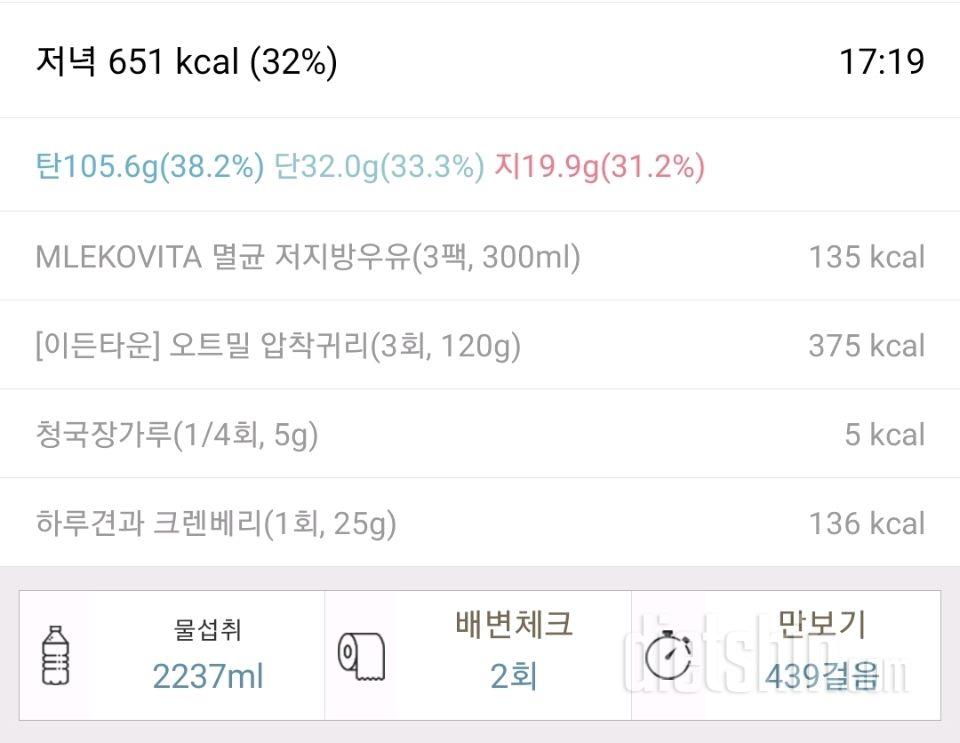Screen dimensions: 960x743
Task: Tap the toilet paper roll icon
Action: click(361, 657)
